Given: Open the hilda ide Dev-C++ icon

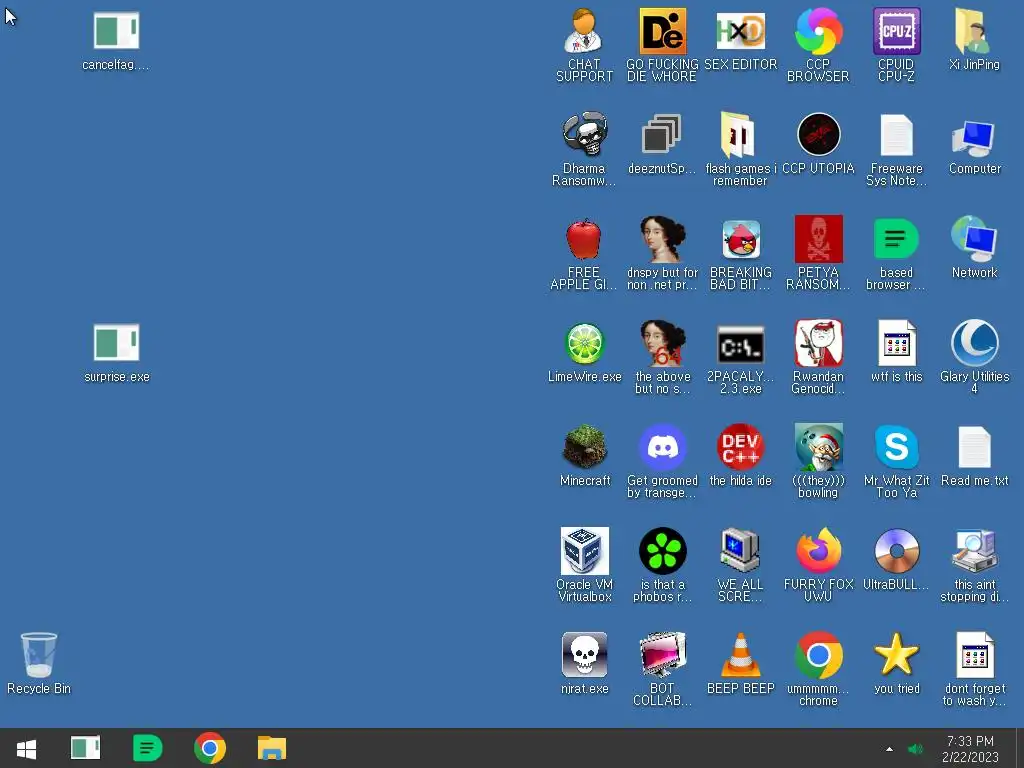Looking at the screenshot, I should pos(741,447).
